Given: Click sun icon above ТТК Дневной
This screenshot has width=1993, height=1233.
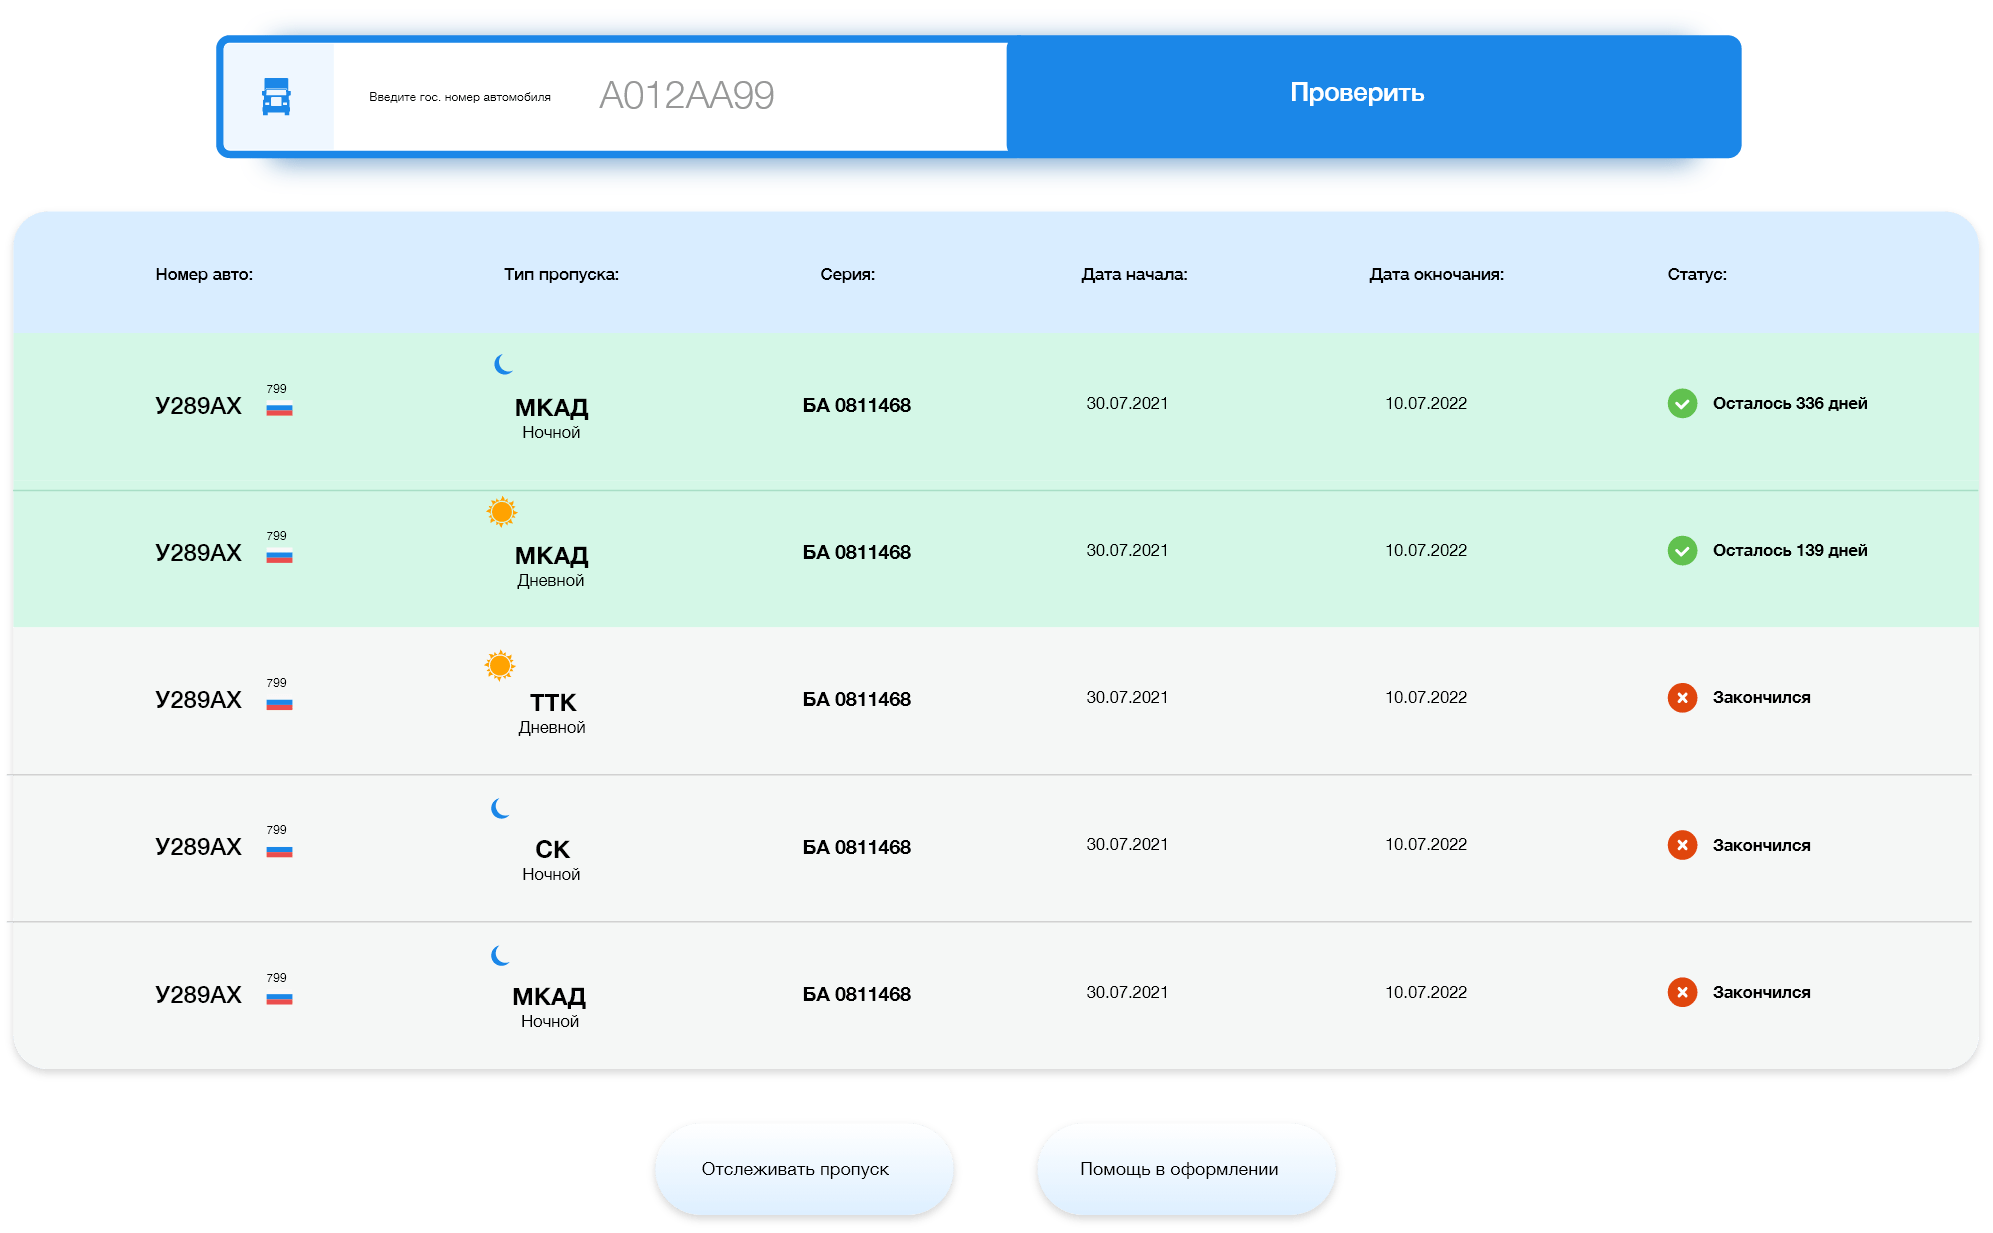Looking at the screenshot, I should [x=500, y=665].
